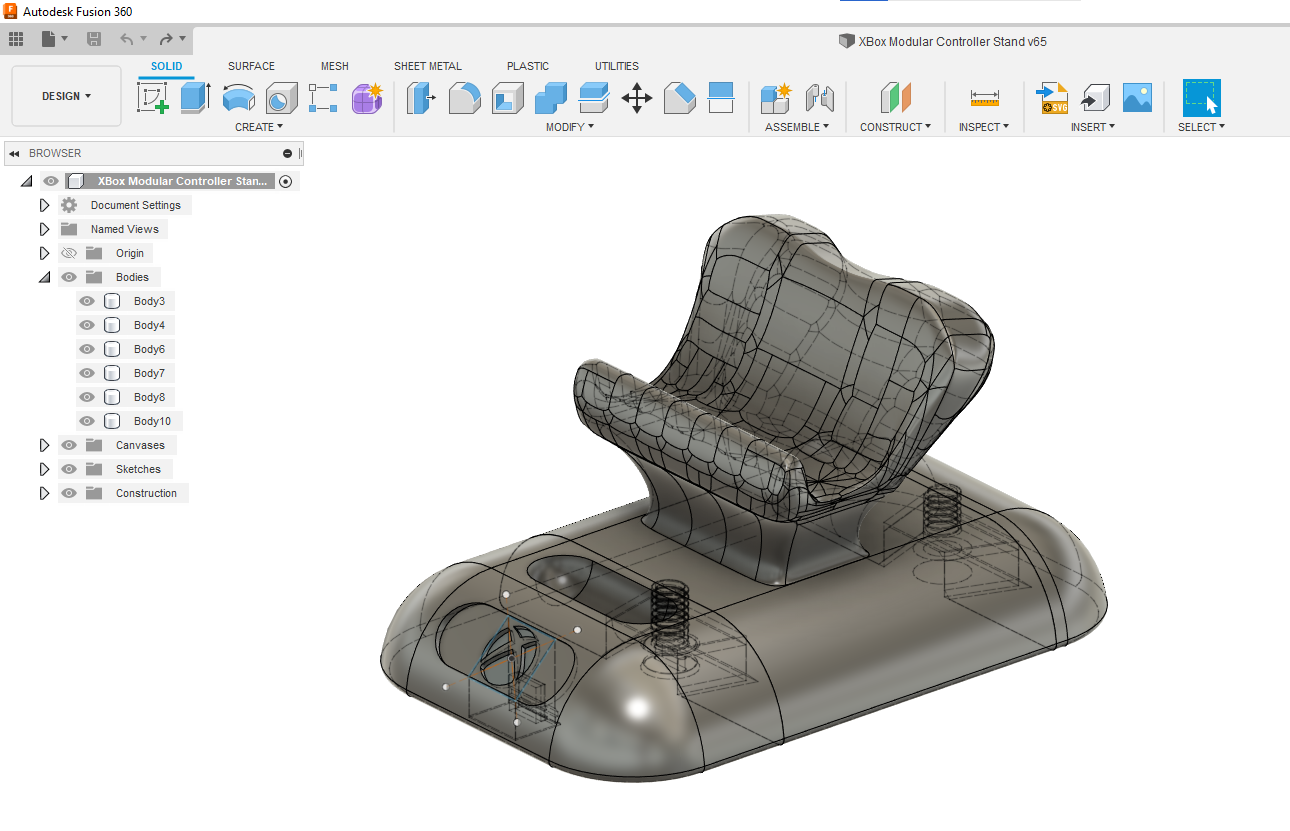Select the Move/Copy tool
This screenshot has width=1290, height=831.
(637, 97)
